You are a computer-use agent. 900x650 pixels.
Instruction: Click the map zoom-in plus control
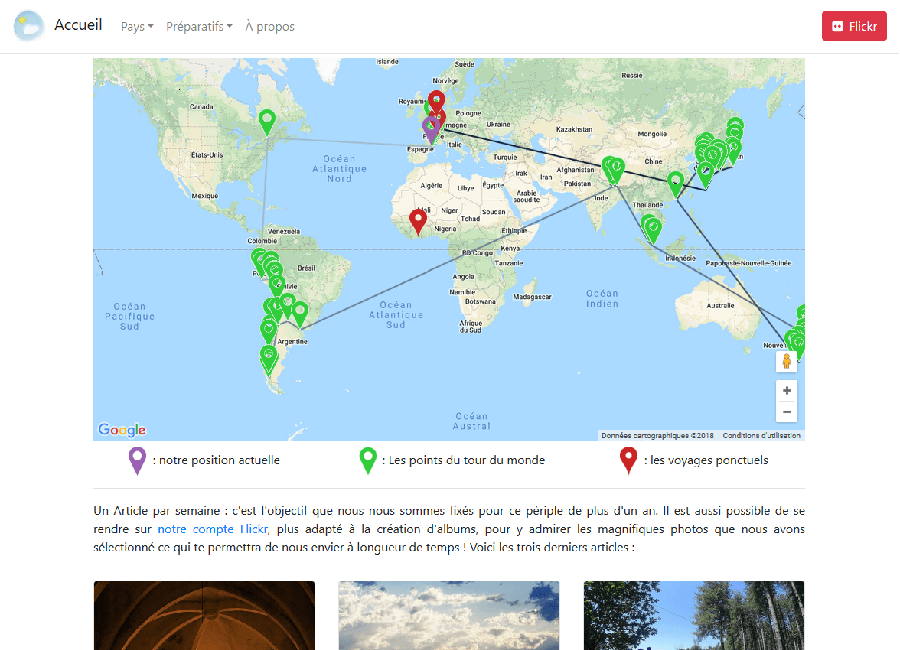787,390
